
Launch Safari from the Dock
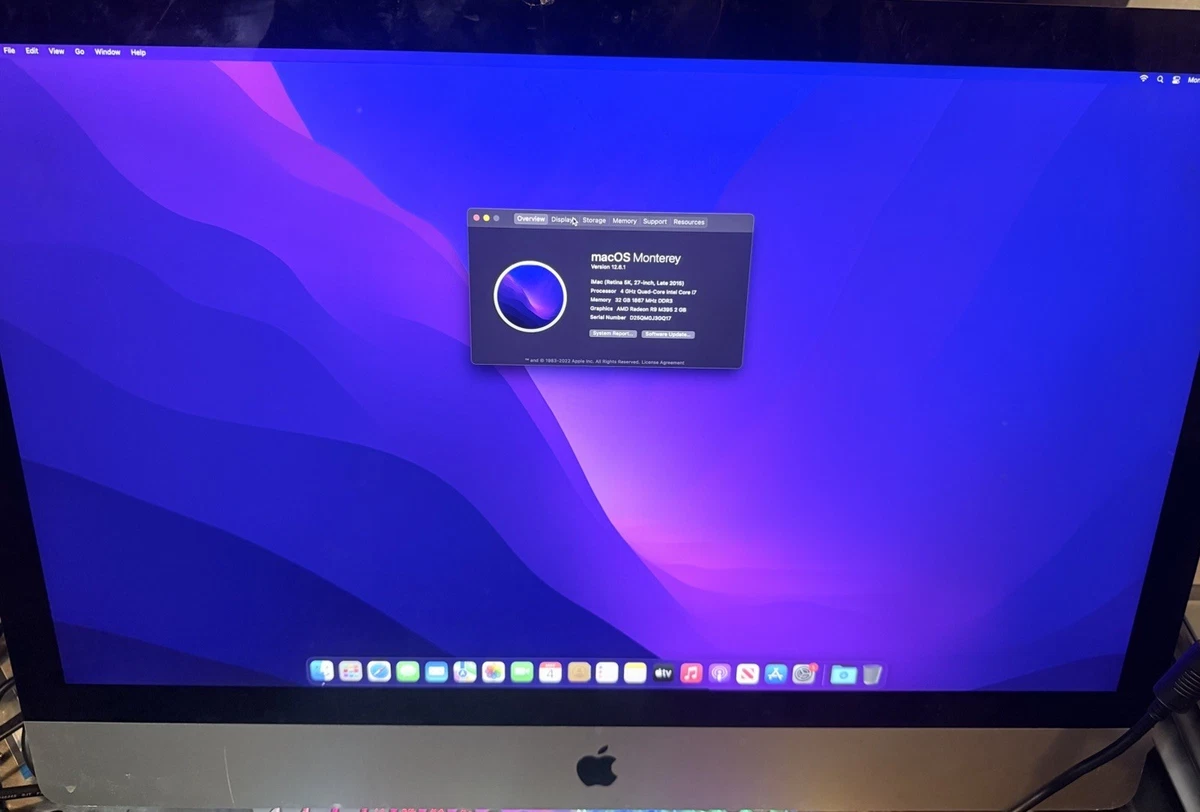click(x=379, y=672)
